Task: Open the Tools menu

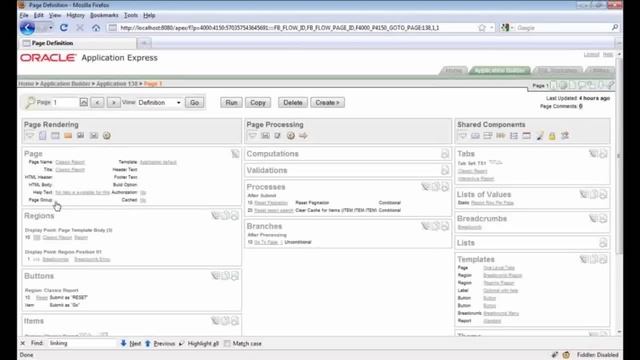Action: click(x=131, y=15)
